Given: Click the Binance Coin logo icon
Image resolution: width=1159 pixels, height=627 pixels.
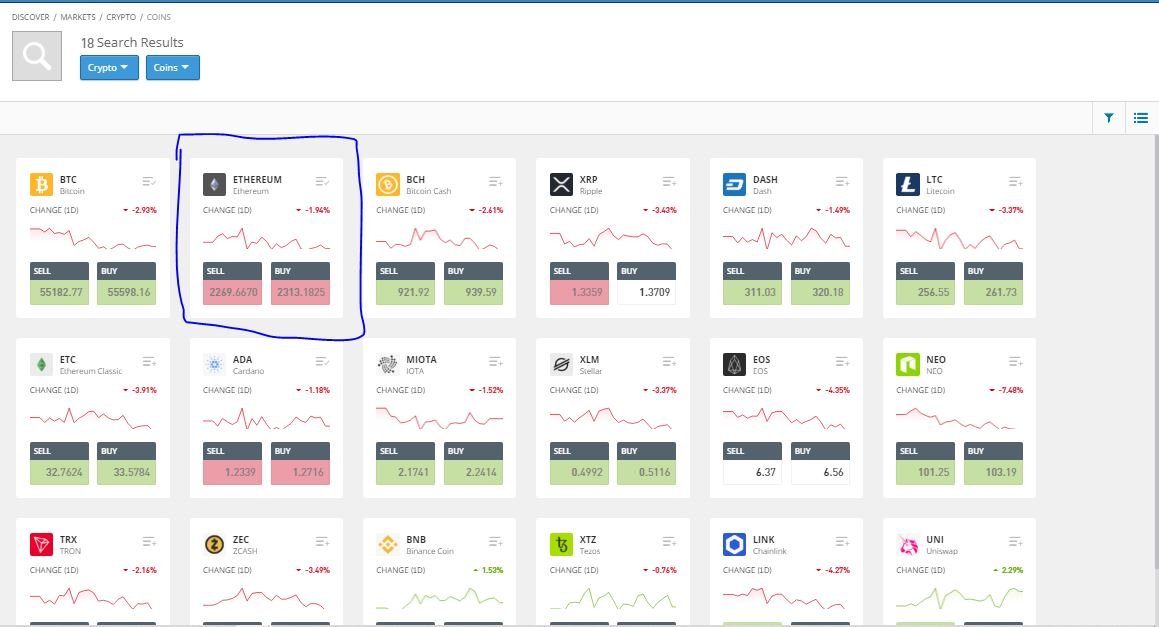Looking at the screenshot, I should point(387,544).
